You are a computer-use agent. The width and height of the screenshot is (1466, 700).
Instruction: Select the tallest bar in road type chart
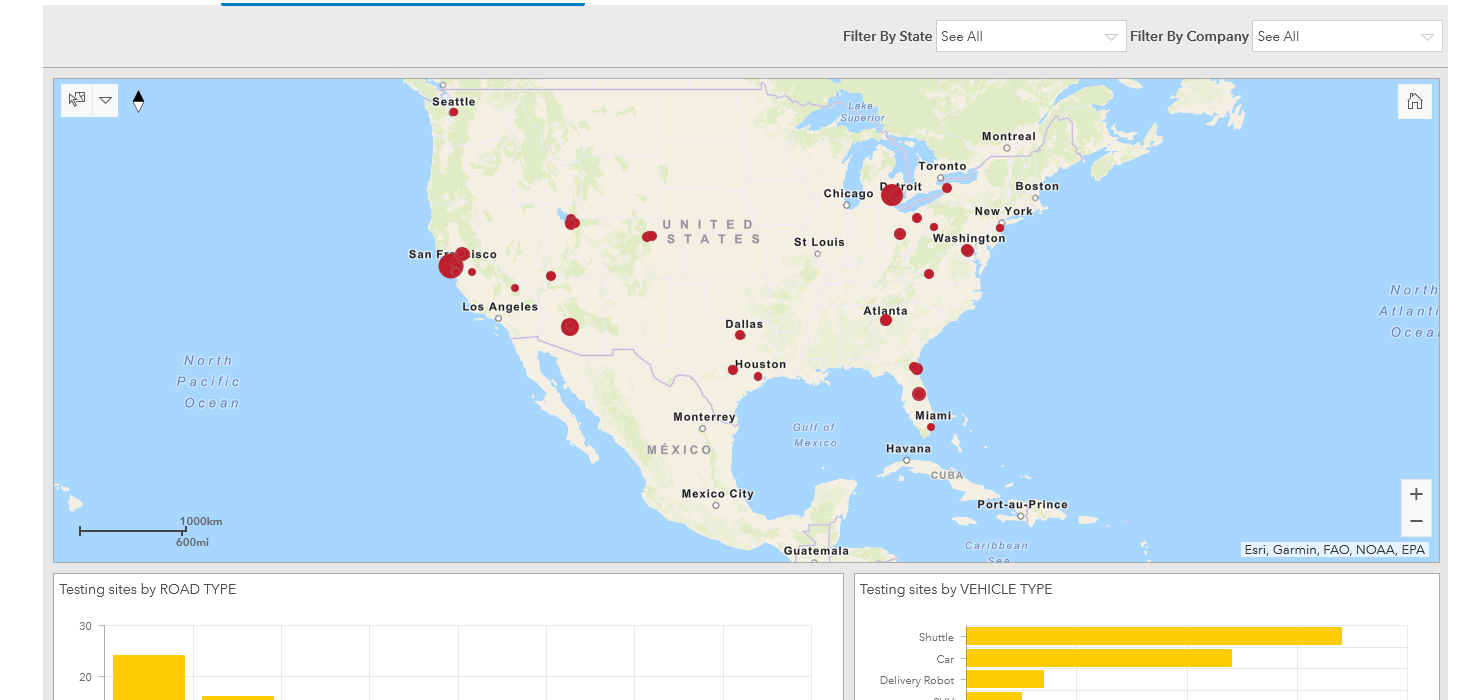click(149, 678)
